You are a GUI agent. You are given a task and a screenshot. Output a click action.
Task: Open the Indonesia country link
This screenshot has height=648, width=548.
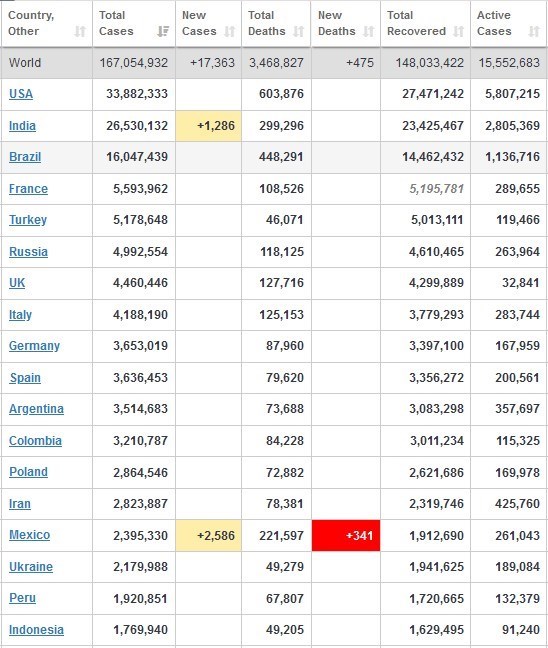point(36,630)
